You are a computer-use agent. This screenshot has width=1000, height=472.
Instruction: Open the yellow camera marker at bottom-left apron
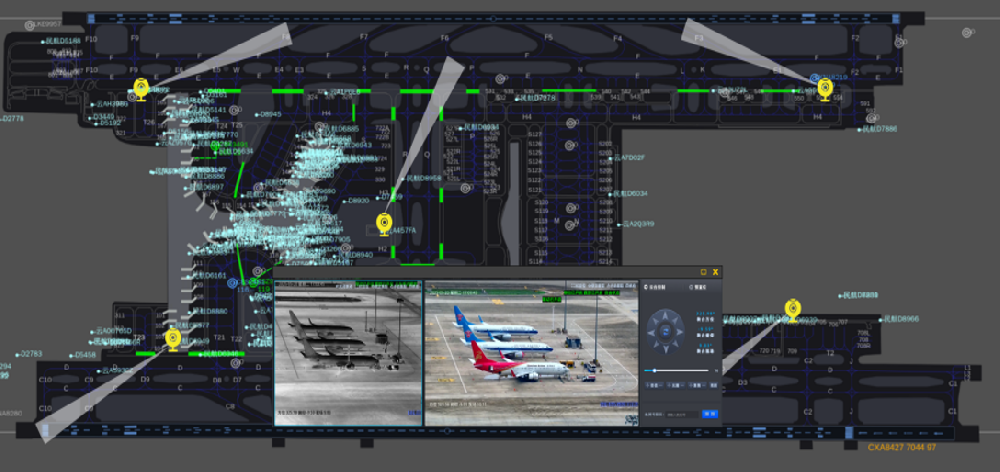tap(172, 339)
